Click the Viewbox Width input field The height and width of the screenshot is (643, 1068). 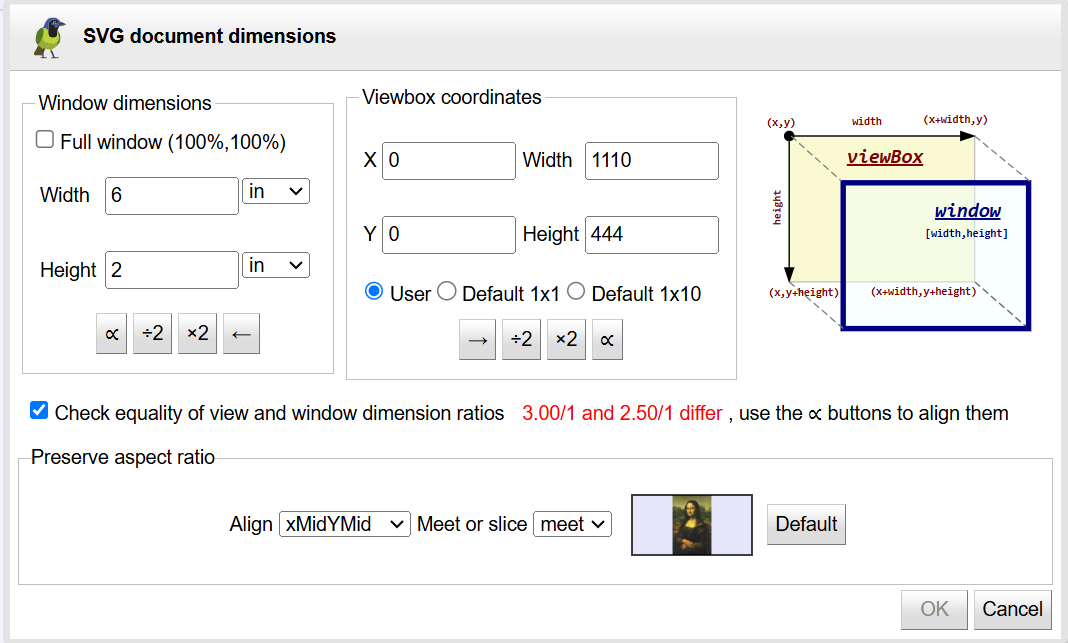pyautogui.click(x=651, y=161)
